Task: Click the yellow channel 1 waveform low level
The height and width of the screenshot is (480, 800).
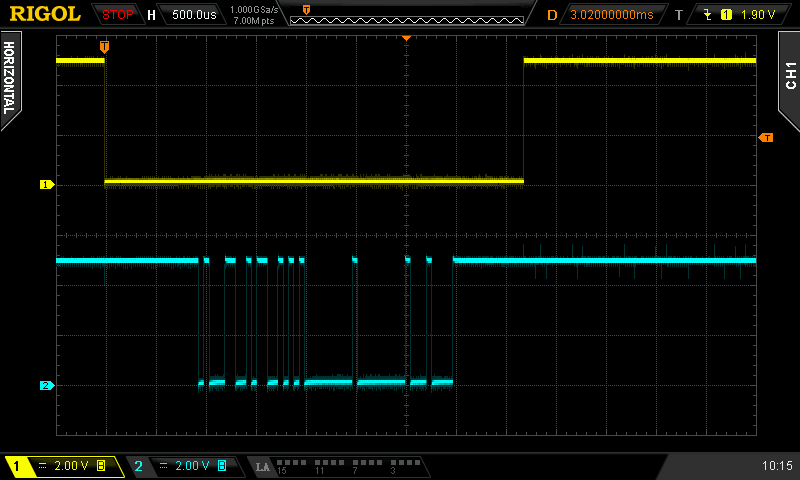Action: [314, 181]
